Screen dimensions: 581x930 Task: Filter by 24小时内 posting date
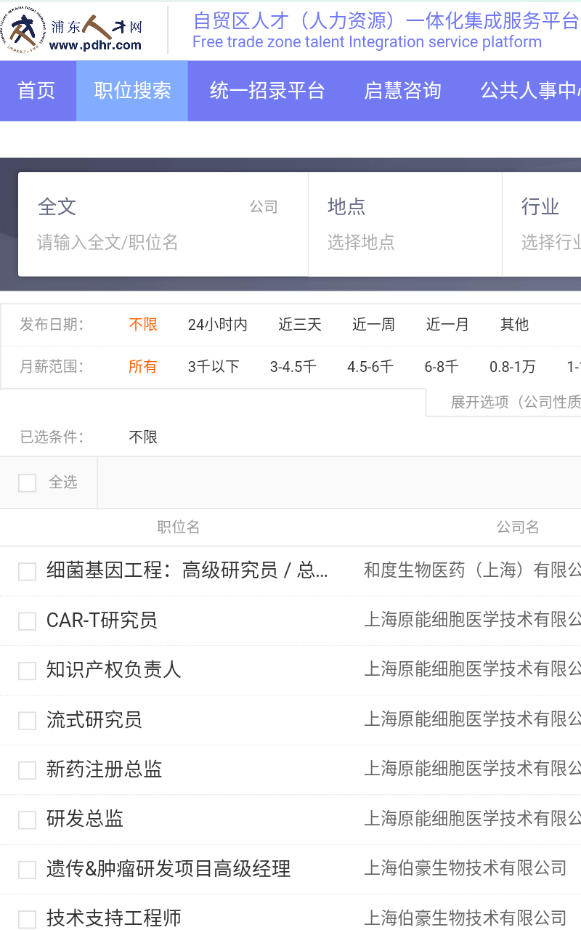pyautogui.click(x=218, y=324)
